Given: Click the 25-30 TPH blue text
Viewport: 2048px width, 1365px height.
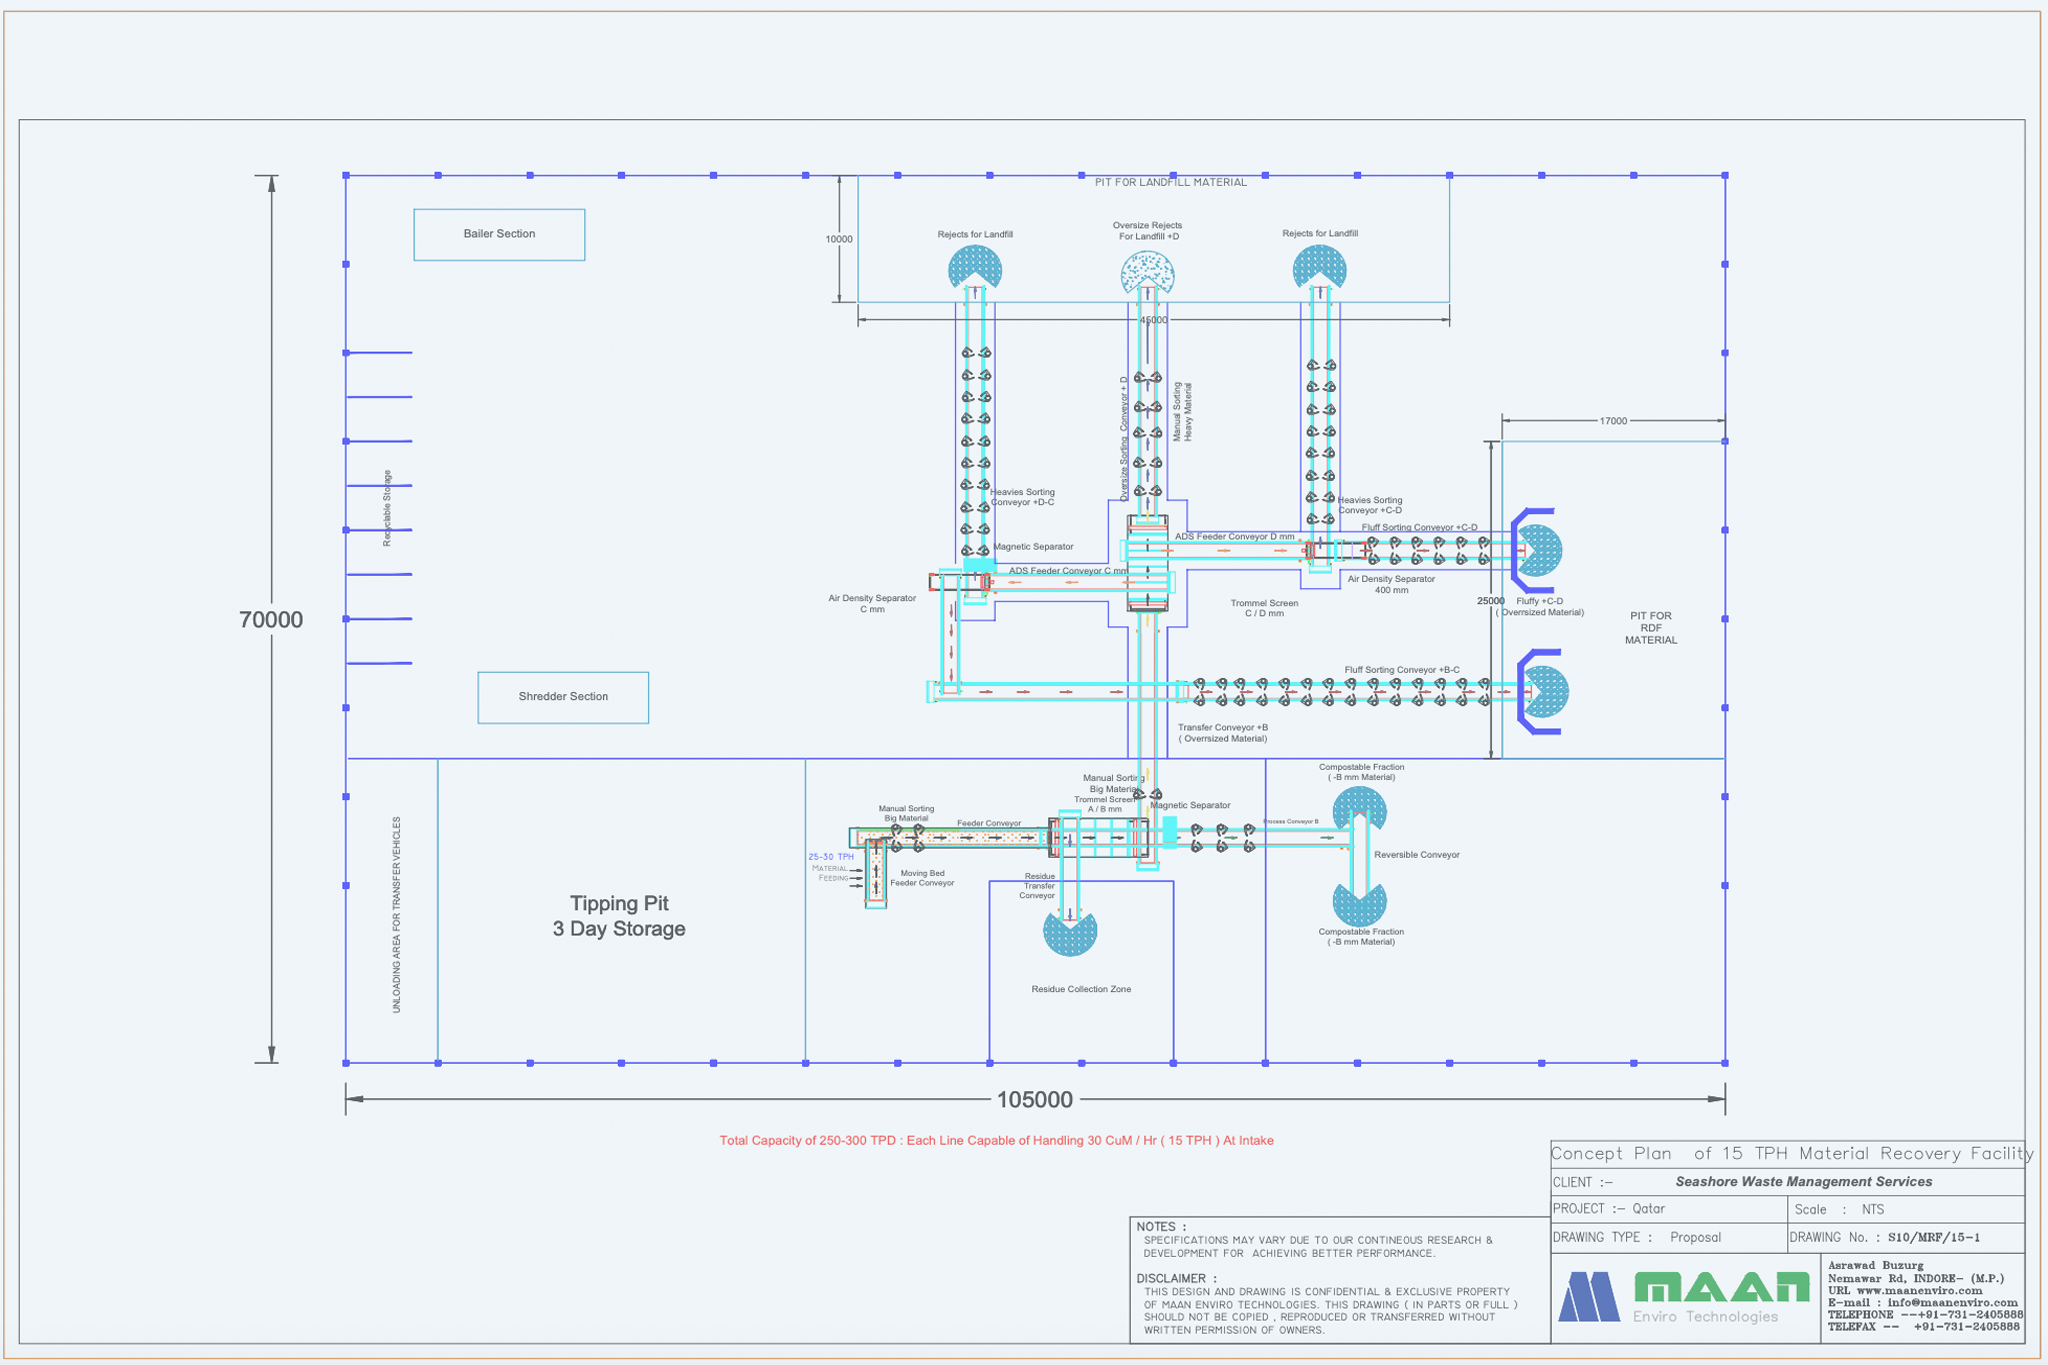Looking at the screenshot, I should [x=831, y=857].
